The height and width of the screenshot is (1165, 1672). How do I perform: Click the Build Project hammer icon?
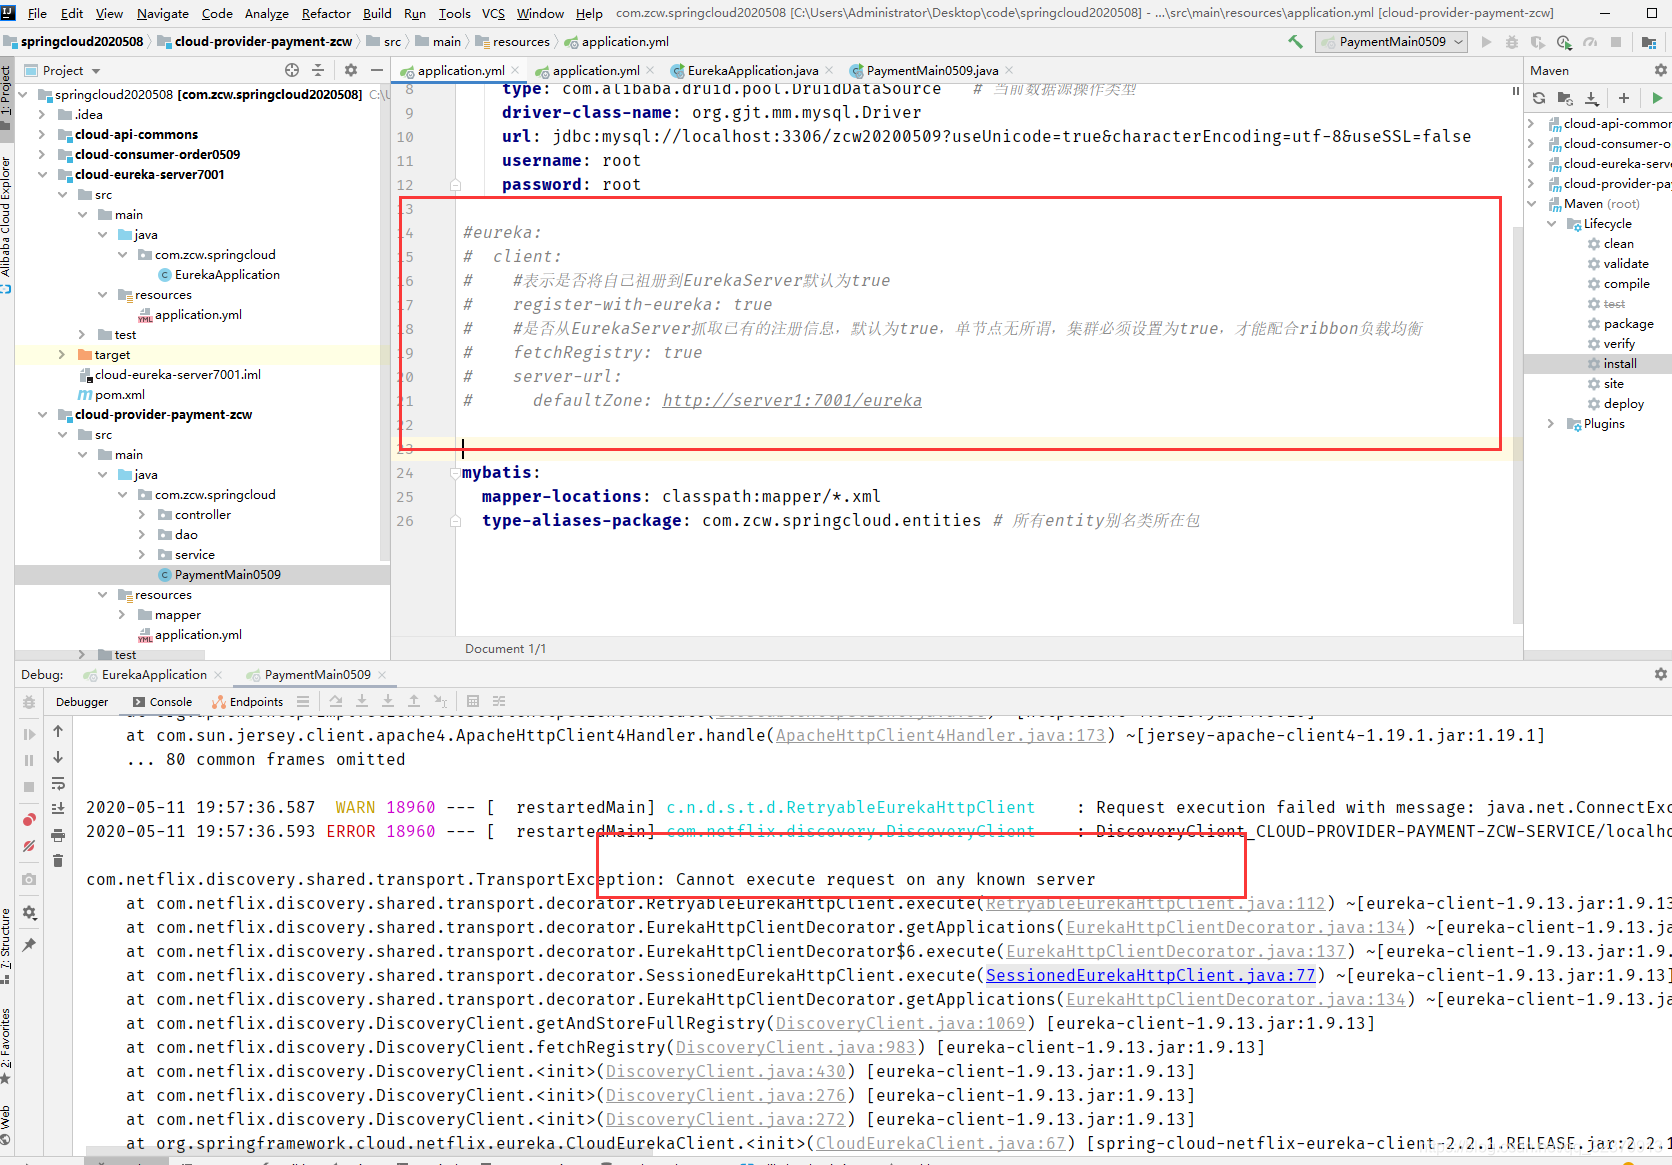coord(1295,42)
